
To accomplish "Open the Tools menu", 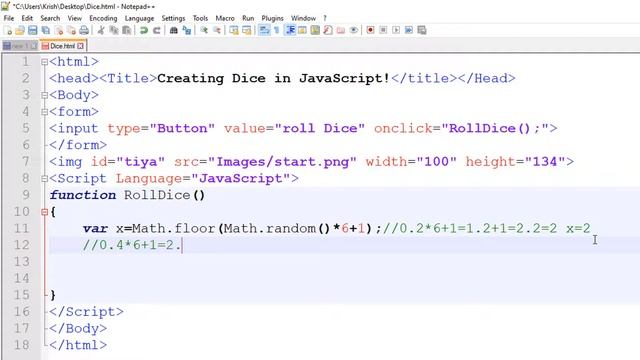I will point(200,18).
